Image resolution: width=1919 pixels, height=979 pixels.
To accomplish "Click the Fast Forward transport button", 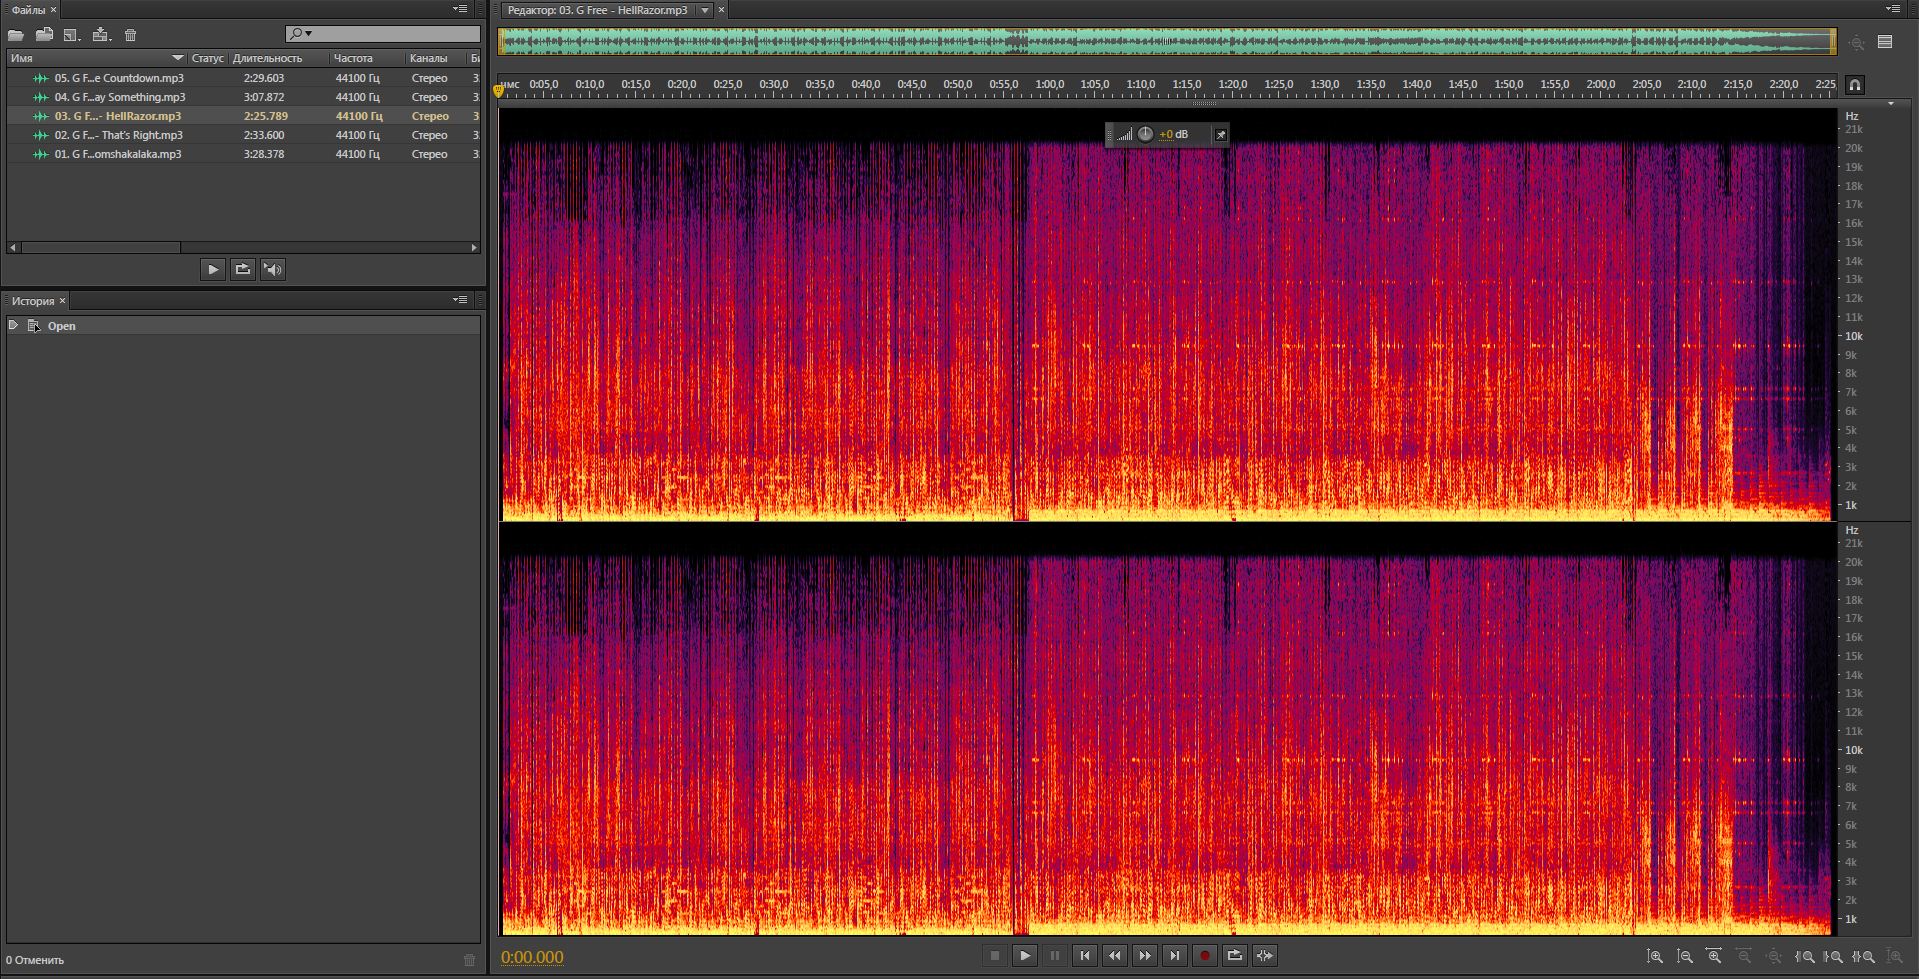I will [1144, 956].
